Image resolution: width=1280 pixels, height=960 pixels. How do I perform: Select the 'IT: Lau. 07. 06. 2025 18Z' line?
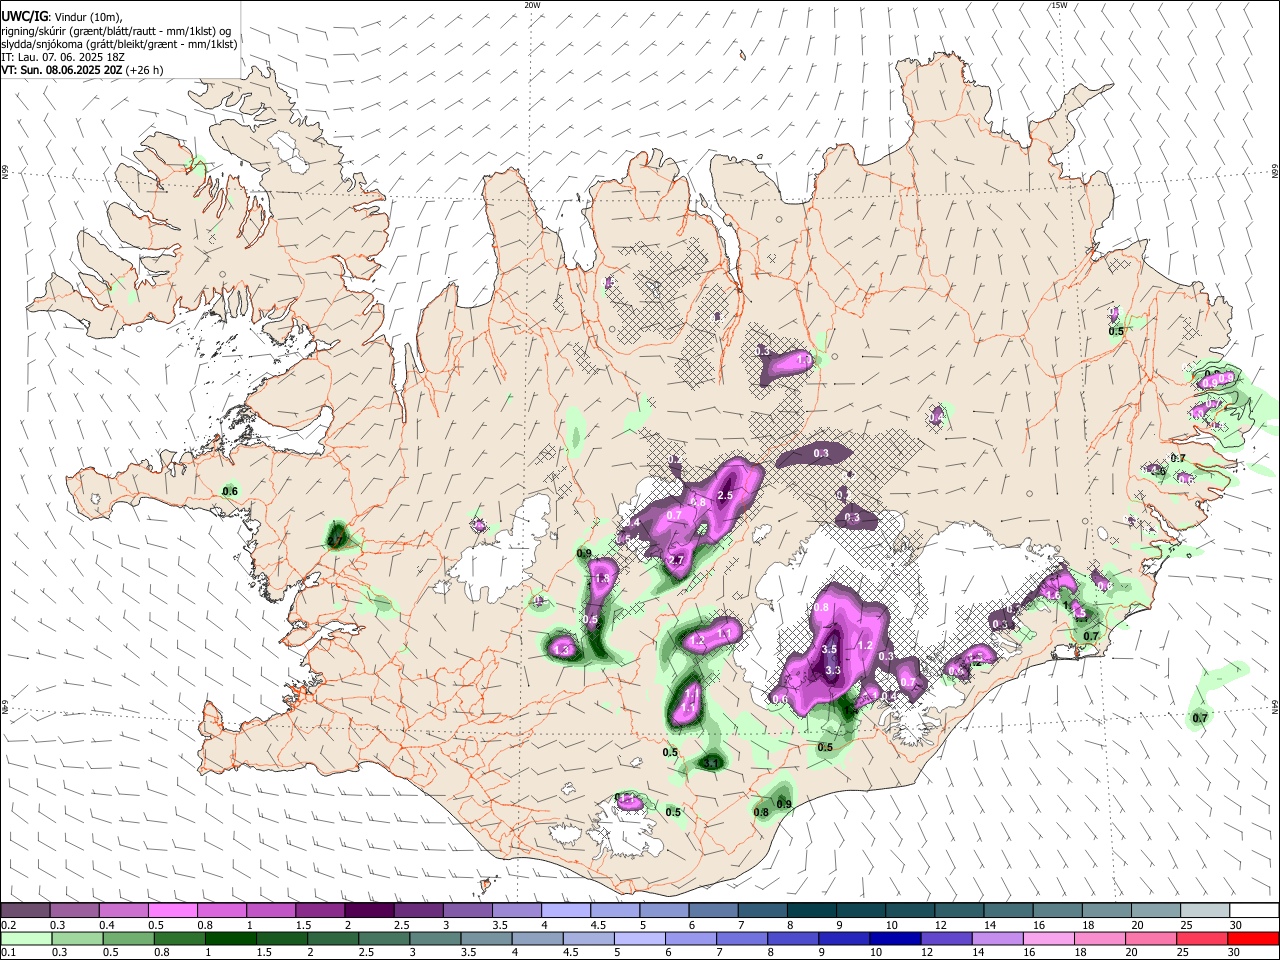[x=63, y=57]
